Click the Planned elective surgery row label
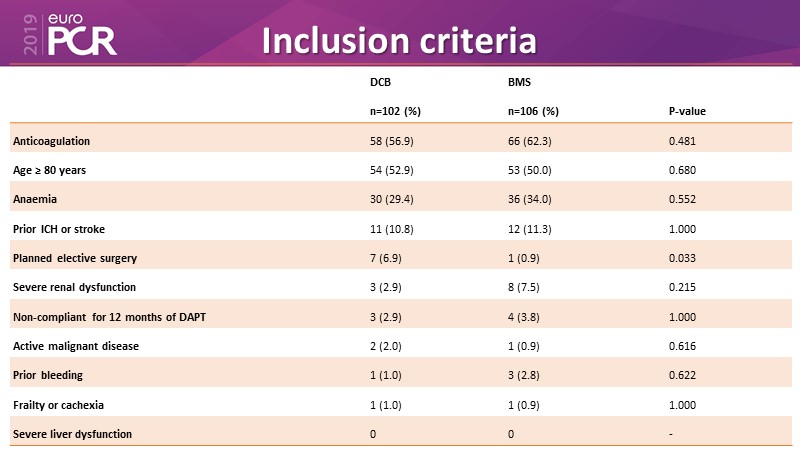 pyautogui.click(x=75, y=258)
